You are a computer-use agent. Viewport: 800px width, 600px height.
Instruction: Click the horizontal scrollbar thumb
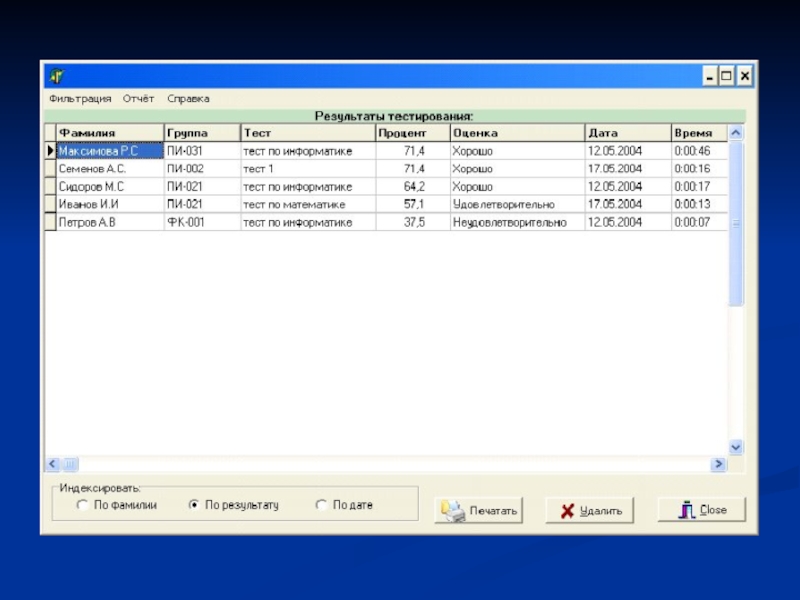(71, 464)
